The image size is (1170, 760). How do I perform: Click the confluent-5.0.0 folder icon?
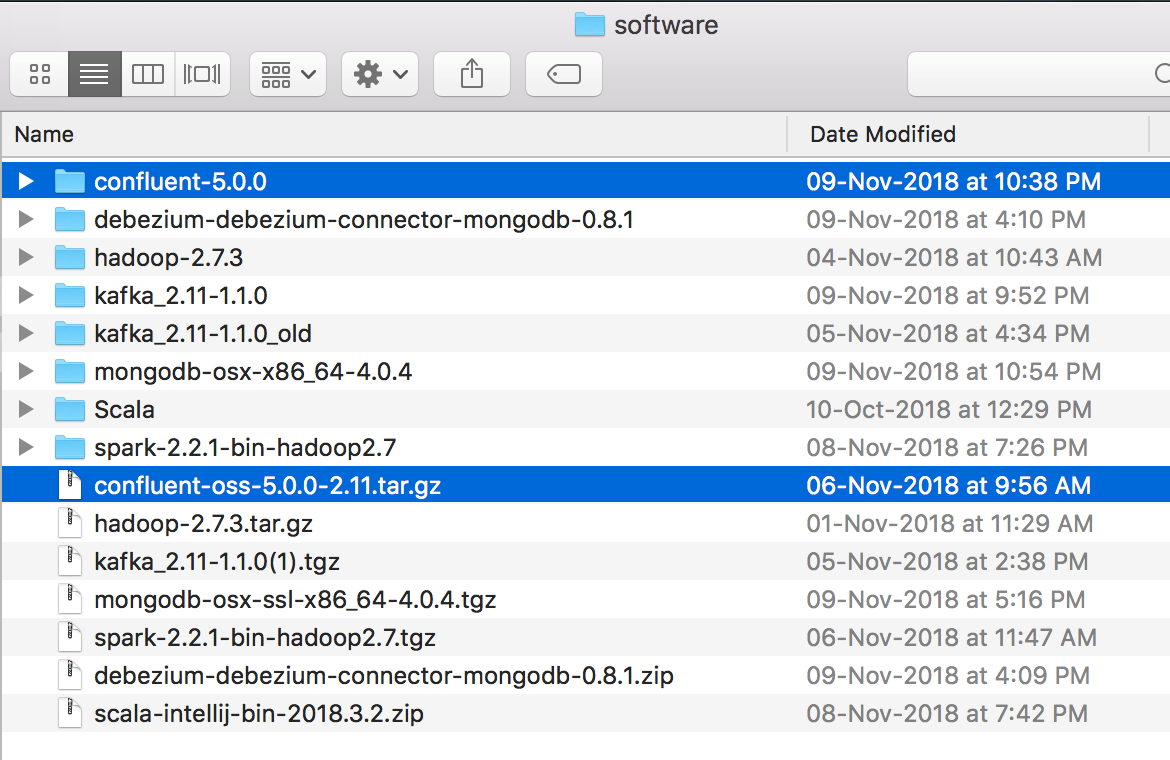point(70,181)
